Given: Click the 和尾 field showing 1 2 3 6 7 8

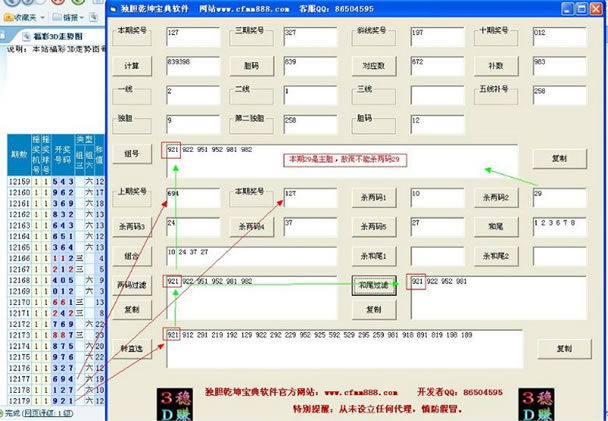Looking at the screenshot, I should [x=559, y=228].
